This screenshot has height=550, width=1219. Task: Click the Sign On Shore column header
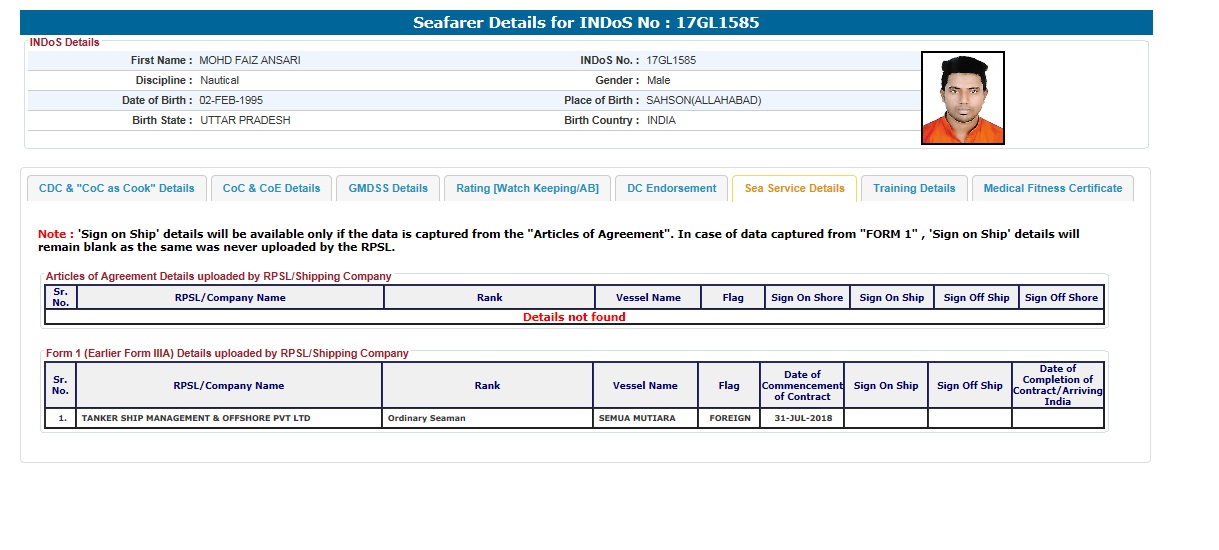point(806,297)
